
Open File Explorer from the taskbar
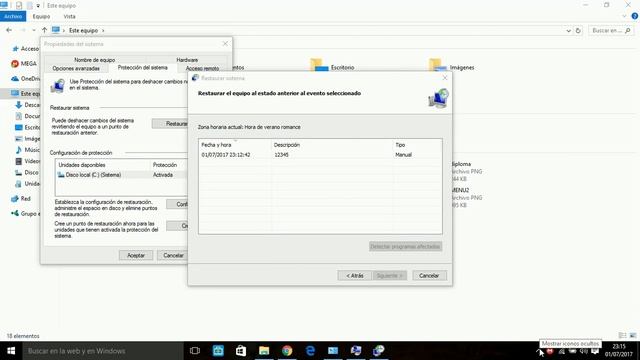[264, 351]
